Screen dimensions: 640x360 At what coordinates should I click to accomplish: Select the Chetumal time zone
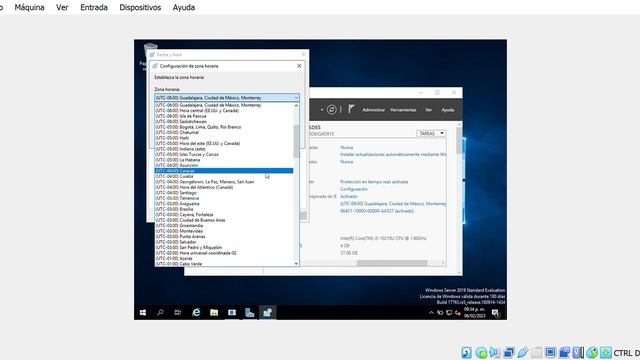tap(224, 132)
